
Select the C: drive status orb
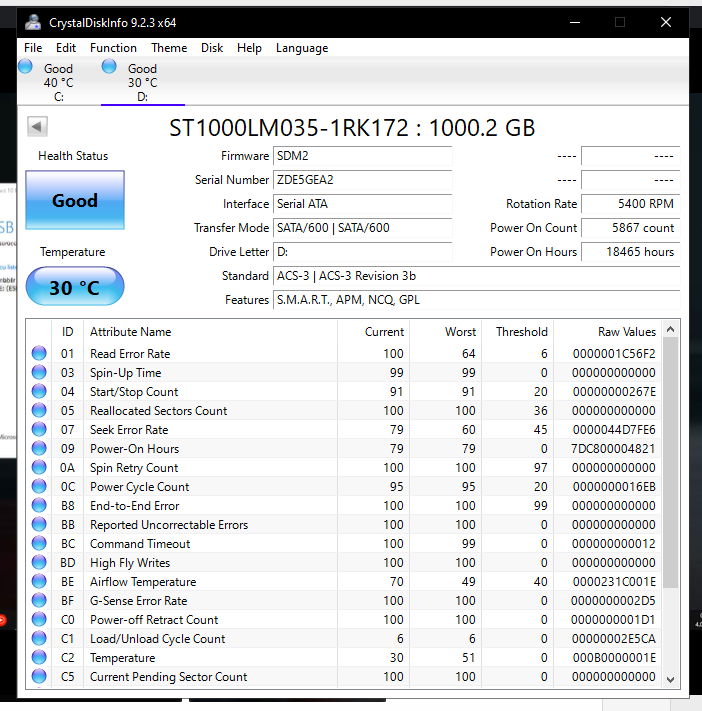25,67
